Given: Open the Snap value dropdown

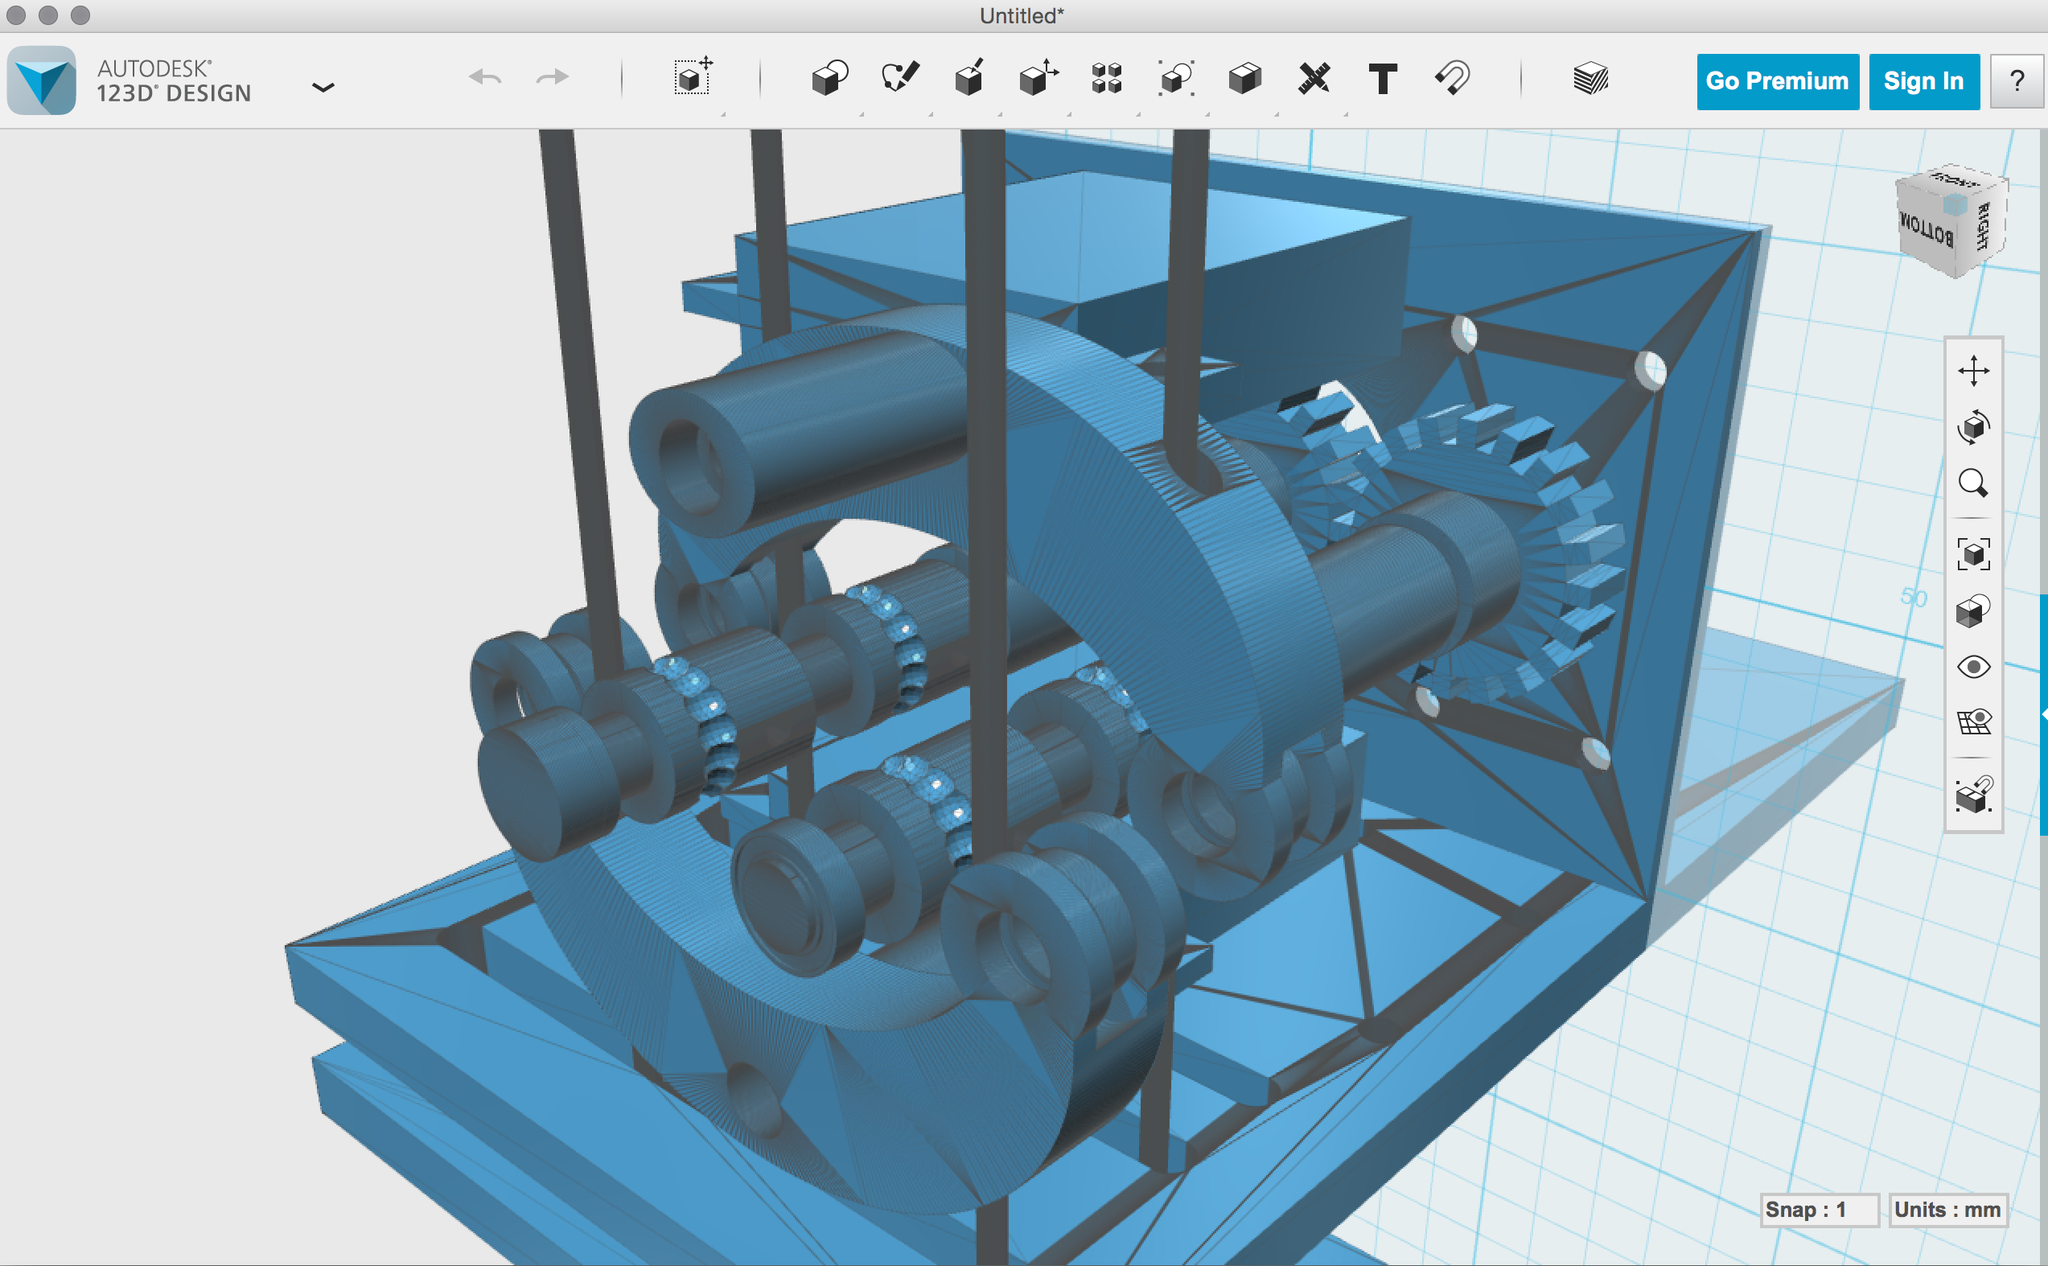Looking at the screenshot, I should 1818,1210.
